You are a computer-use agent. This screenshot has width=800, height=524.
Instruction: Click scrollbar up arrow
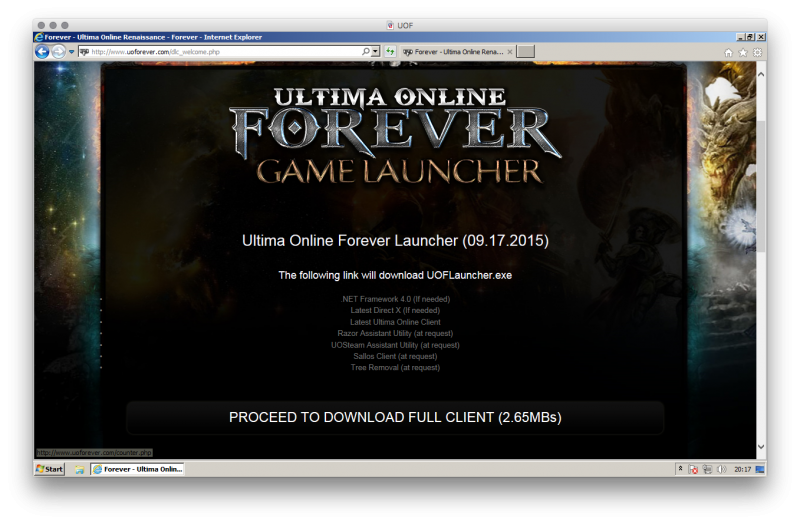coord(761,74)
